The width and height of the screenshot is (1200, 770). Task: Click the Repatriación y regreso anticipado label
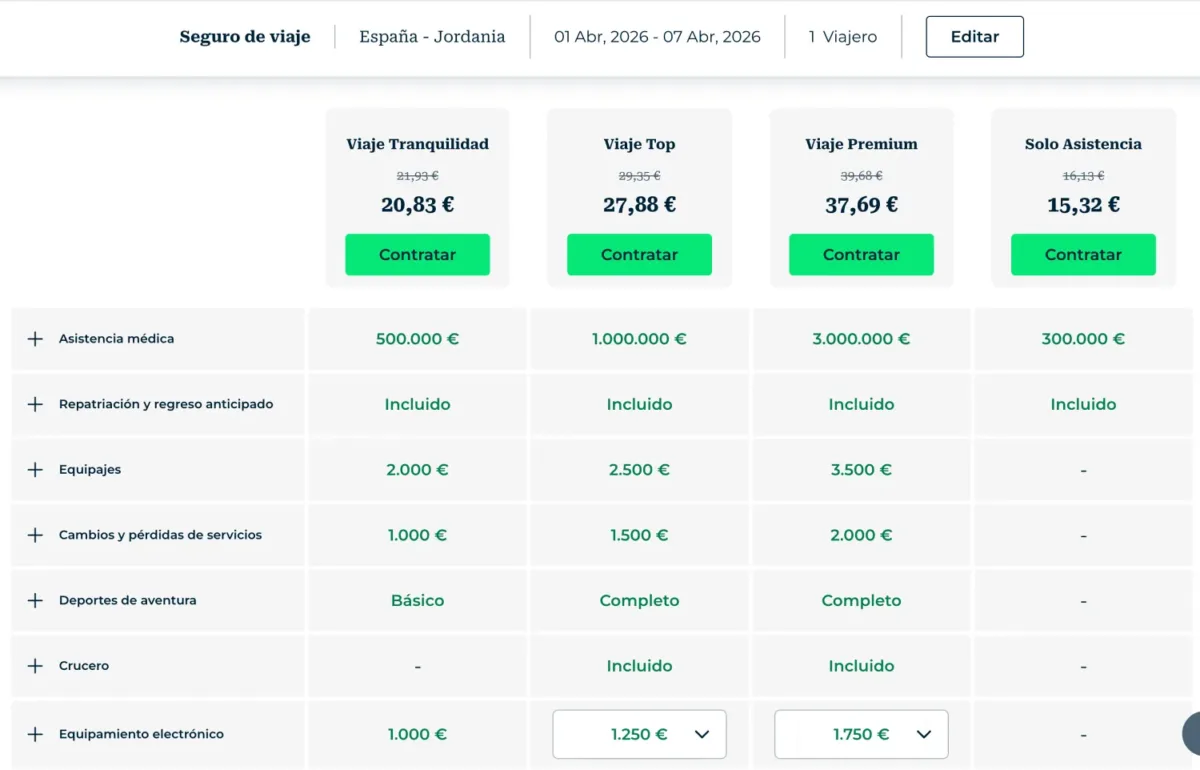tap(166, 405)
